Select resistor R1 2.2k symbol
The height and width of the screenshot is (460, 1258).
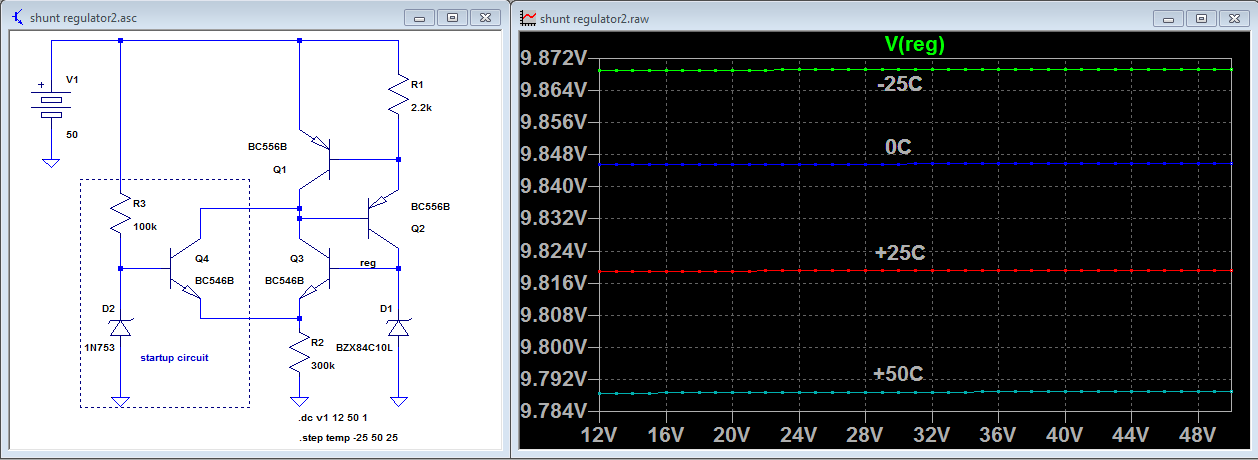pos(399,93)
